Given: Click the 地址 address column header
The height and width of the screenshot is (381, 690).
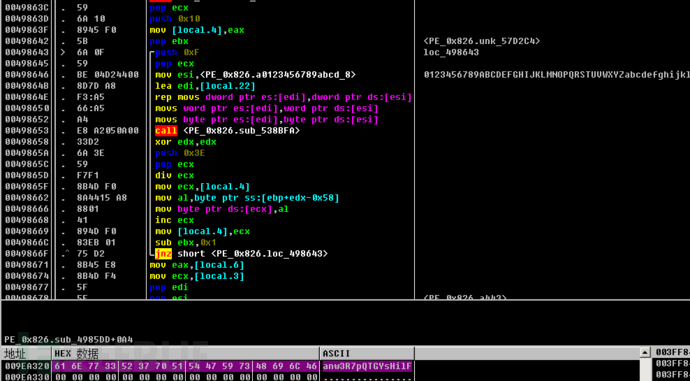Looking at the screenshot, I should point(15,353).
